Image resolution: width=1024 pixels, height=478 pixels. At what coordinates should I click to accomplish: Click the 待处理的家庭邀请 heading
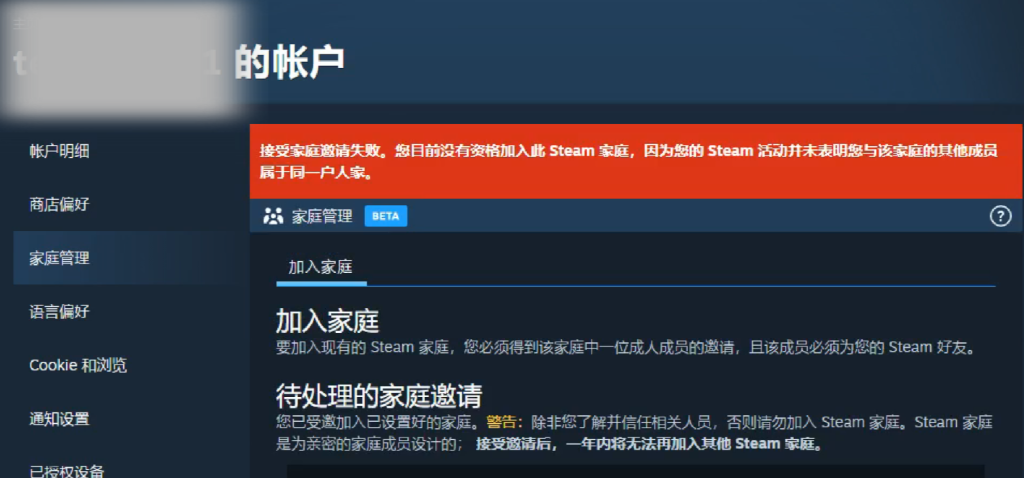coord(379,396)
